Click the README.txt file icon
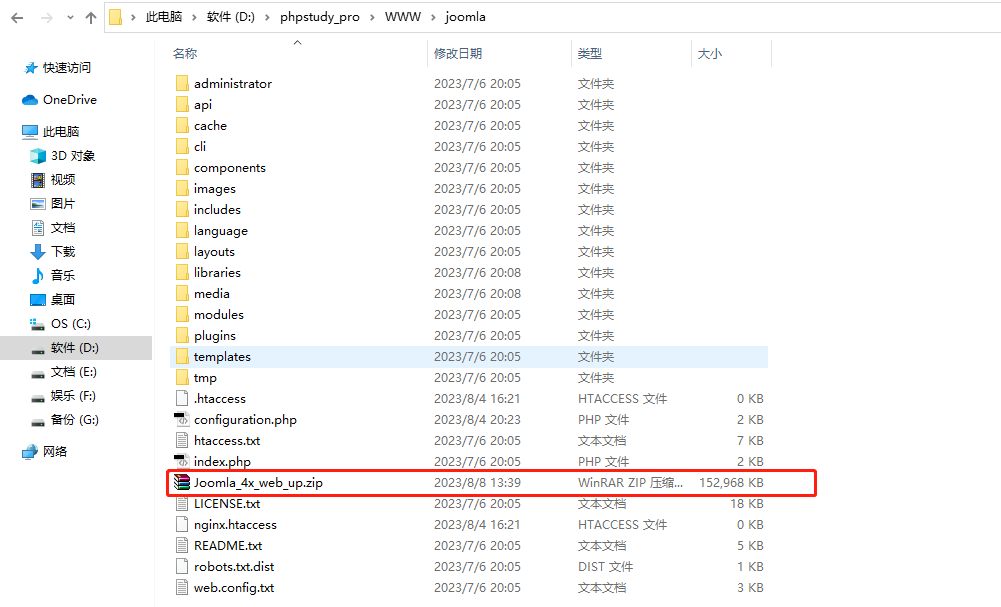The height and width of the screenshot is (607, 1001). click(181, 546)
